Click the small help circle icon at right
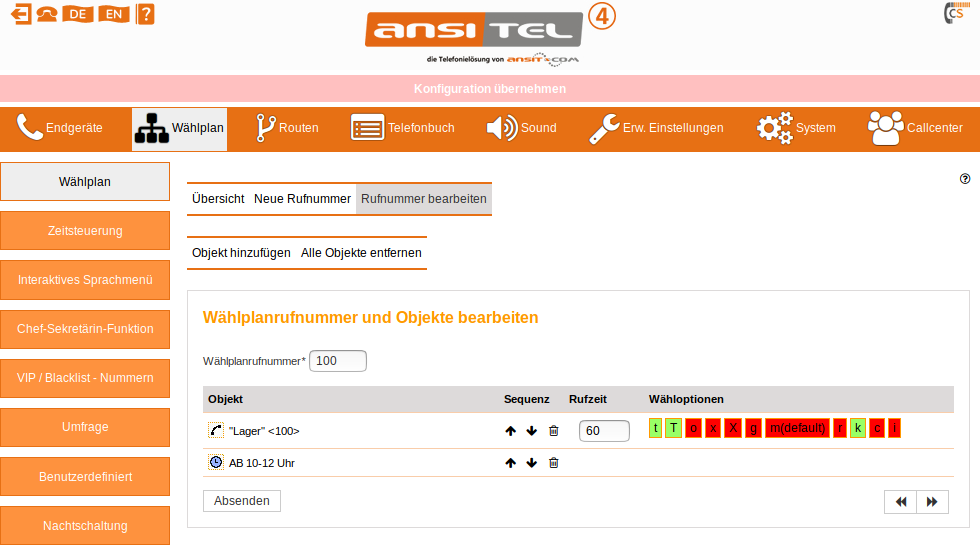The width and height of the screenshot is (980, 555). 965,179
